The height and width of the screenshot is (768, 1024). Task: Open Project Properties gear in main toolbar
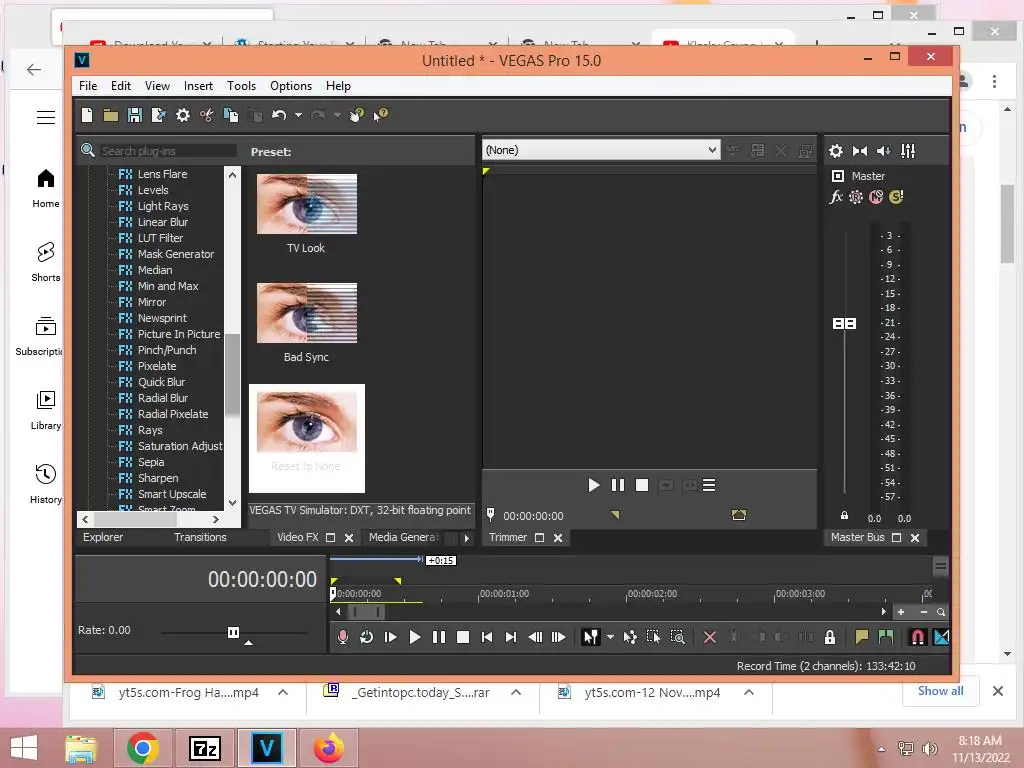click(x=183, y=116)
